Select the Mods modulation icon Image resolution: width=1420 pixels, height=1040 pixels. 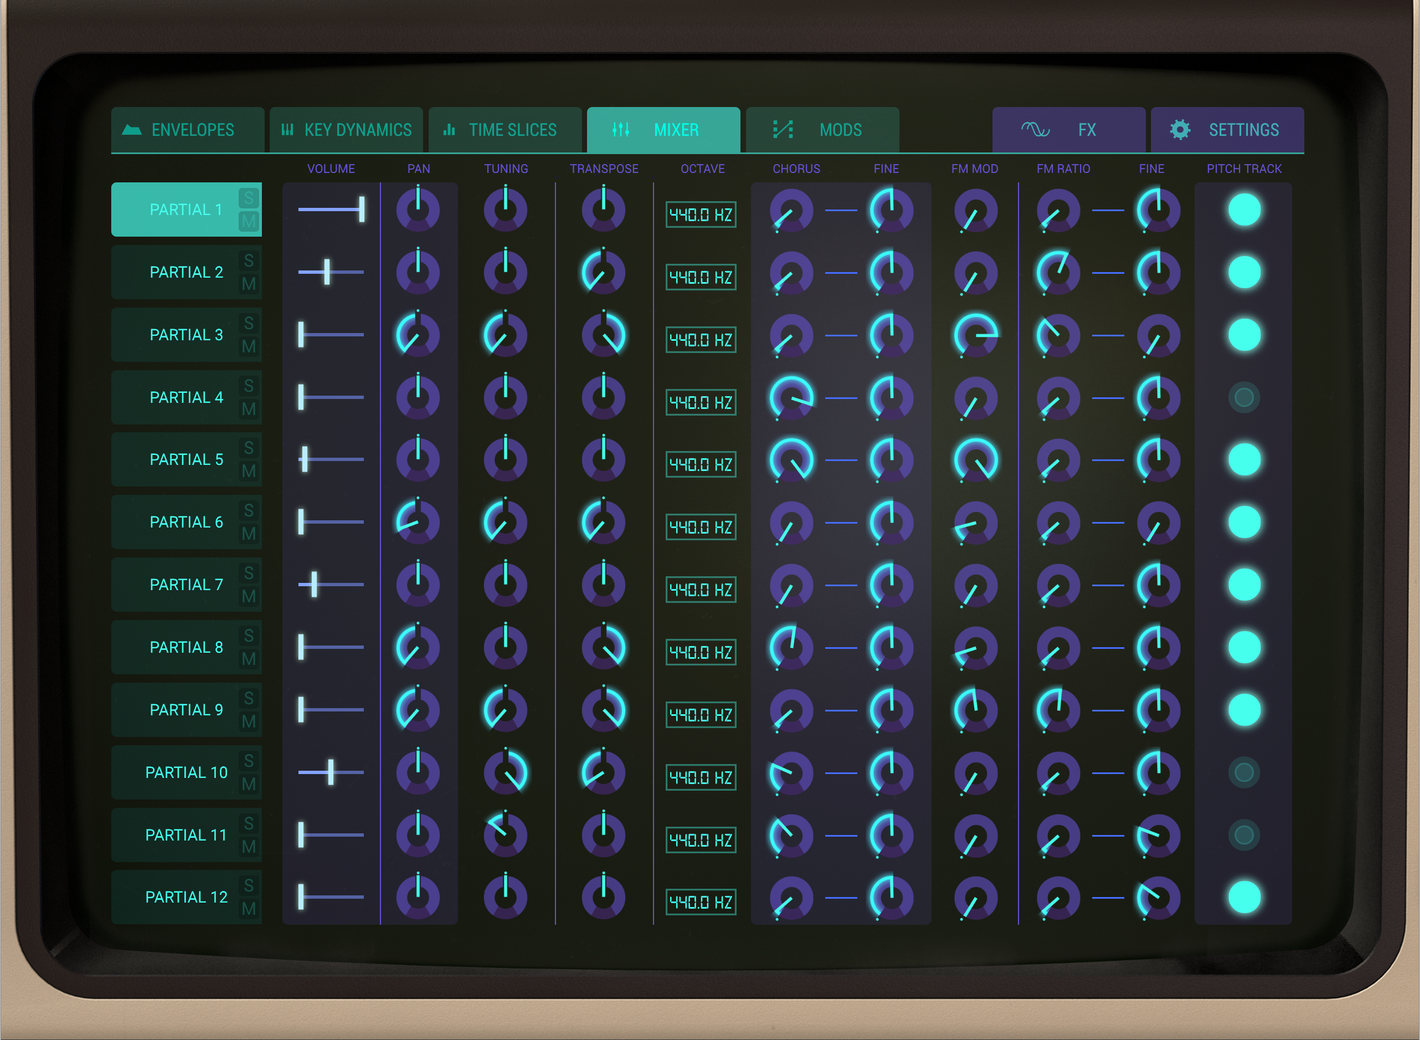[783, 129]
